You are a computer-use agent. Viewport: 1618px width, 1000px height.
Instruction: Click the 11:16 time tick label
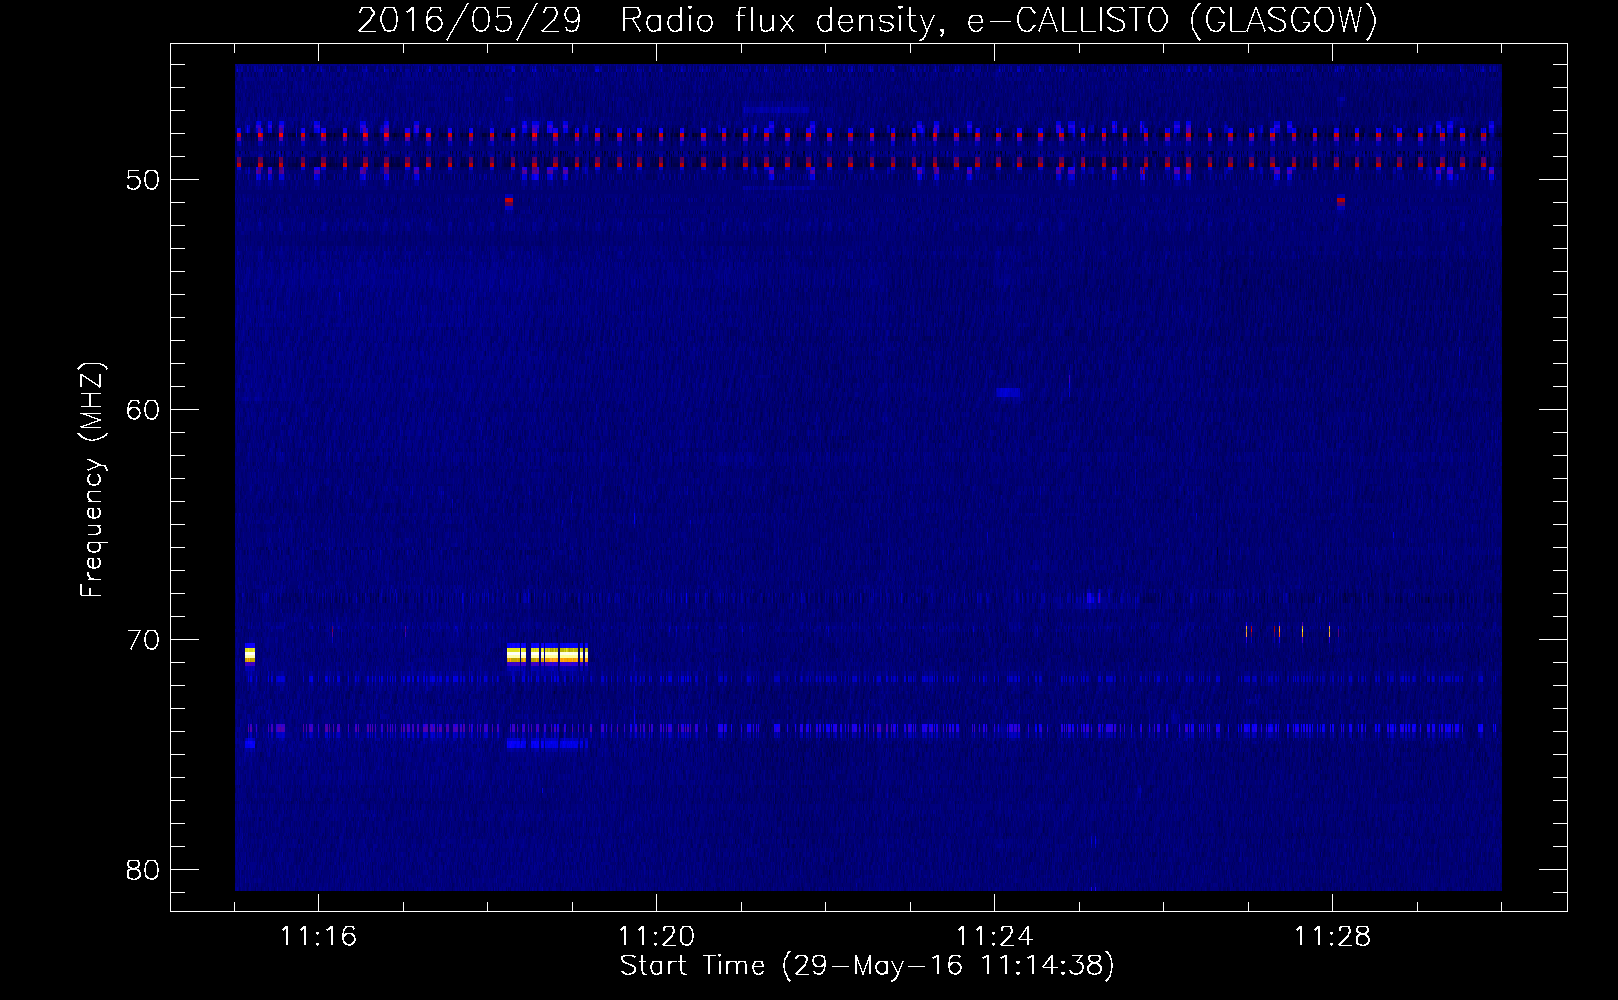click(x=318, y=937)
